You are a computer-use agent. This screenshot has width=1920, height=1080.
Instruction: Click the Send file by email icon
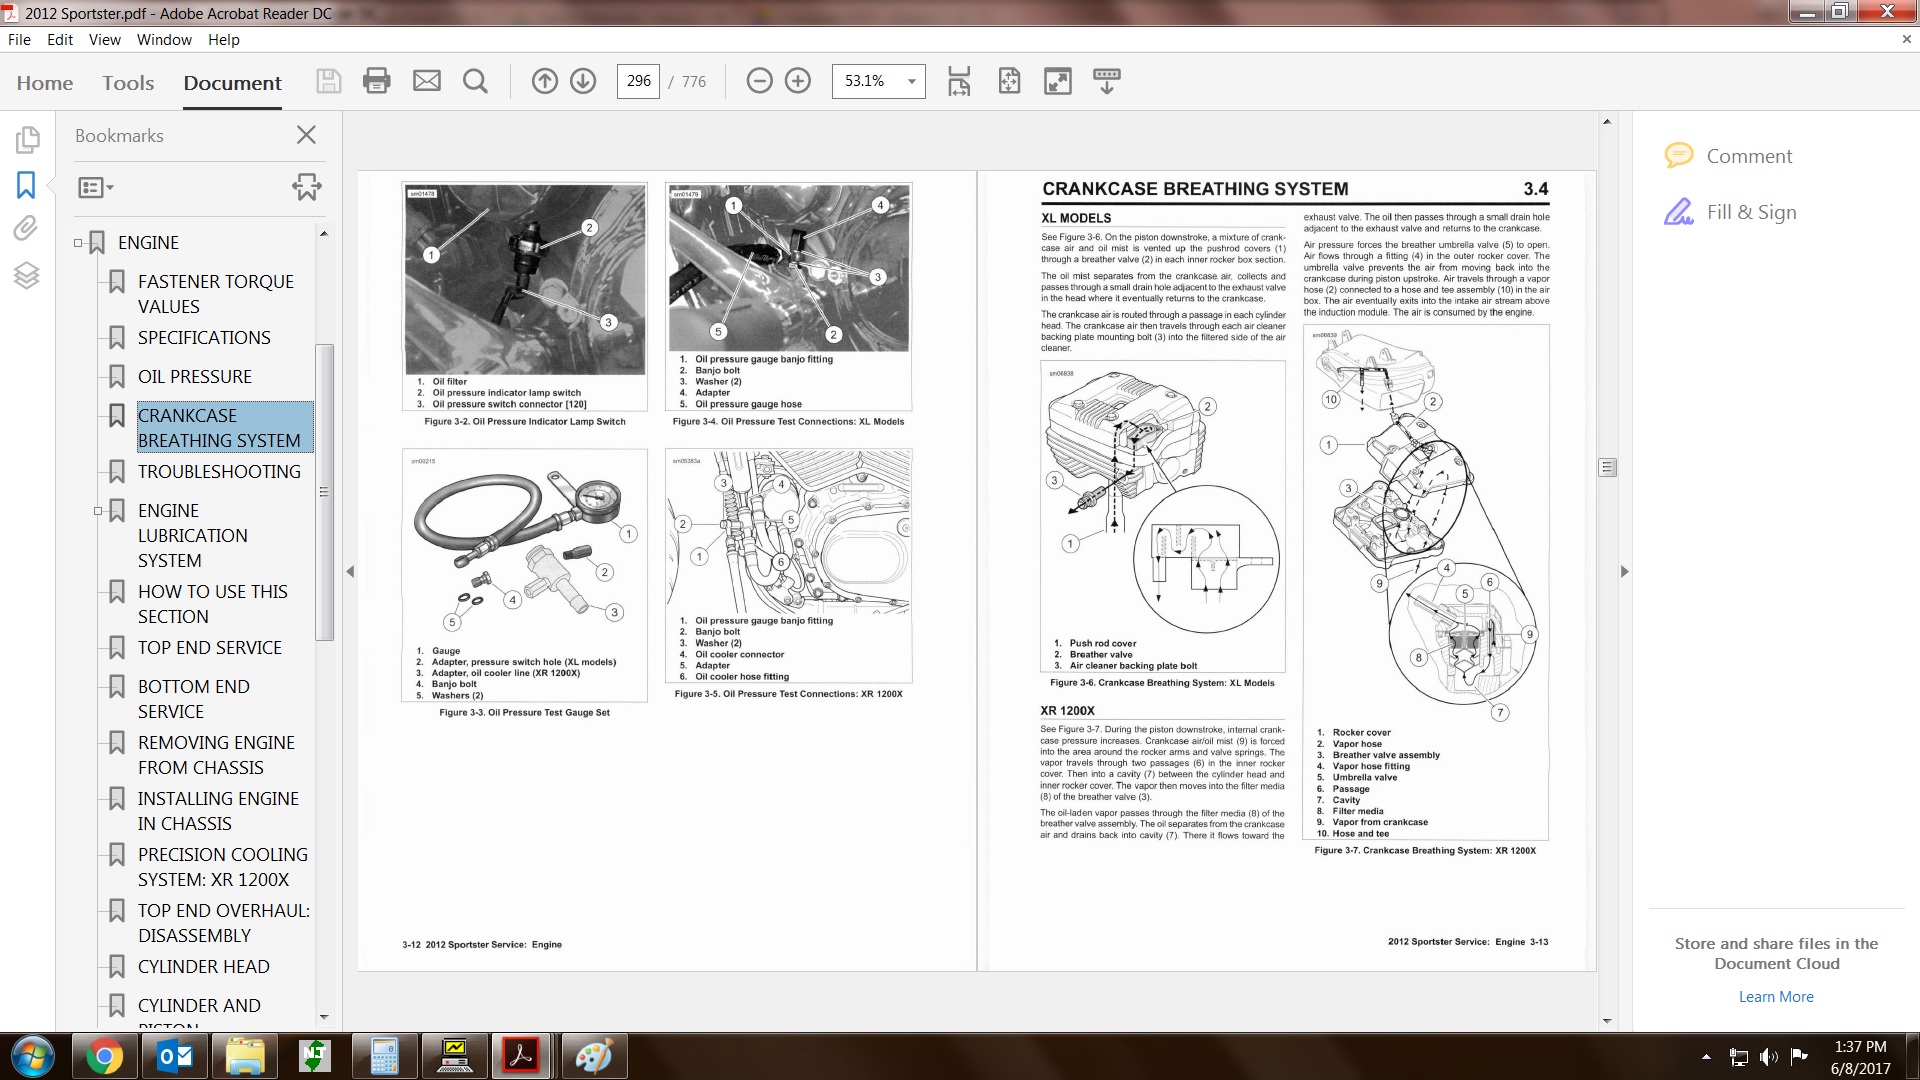point(427,81)
